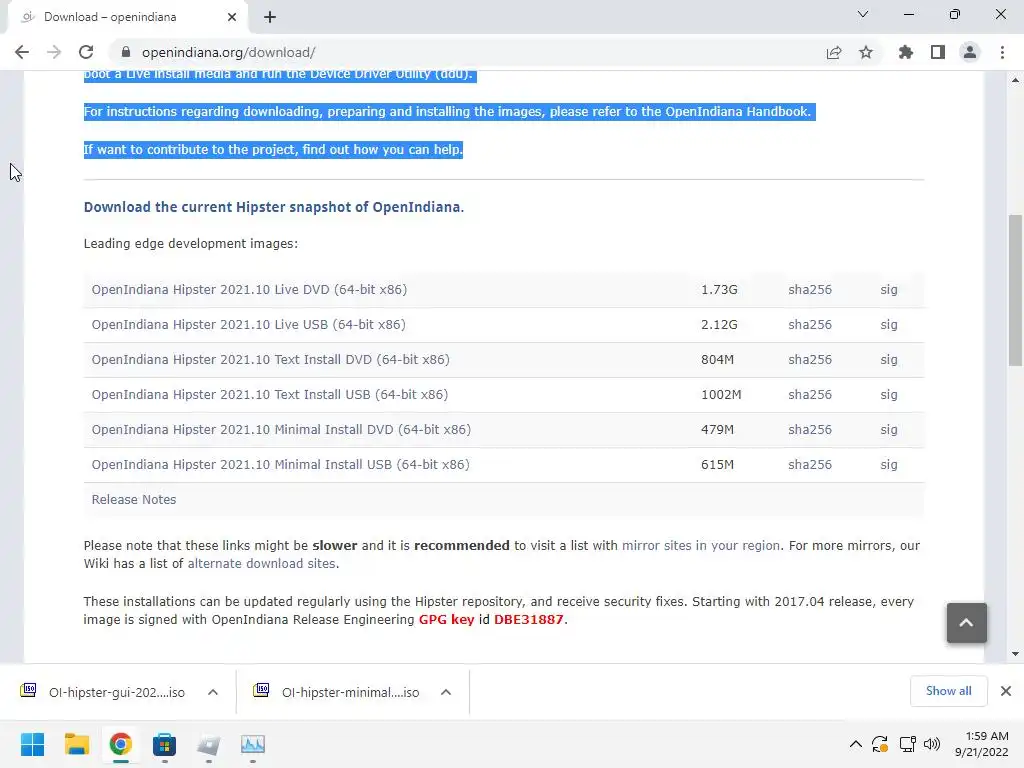Open the Release Notes link
The height and width of the screenshot is (768, 1024).
click(134, 500)
